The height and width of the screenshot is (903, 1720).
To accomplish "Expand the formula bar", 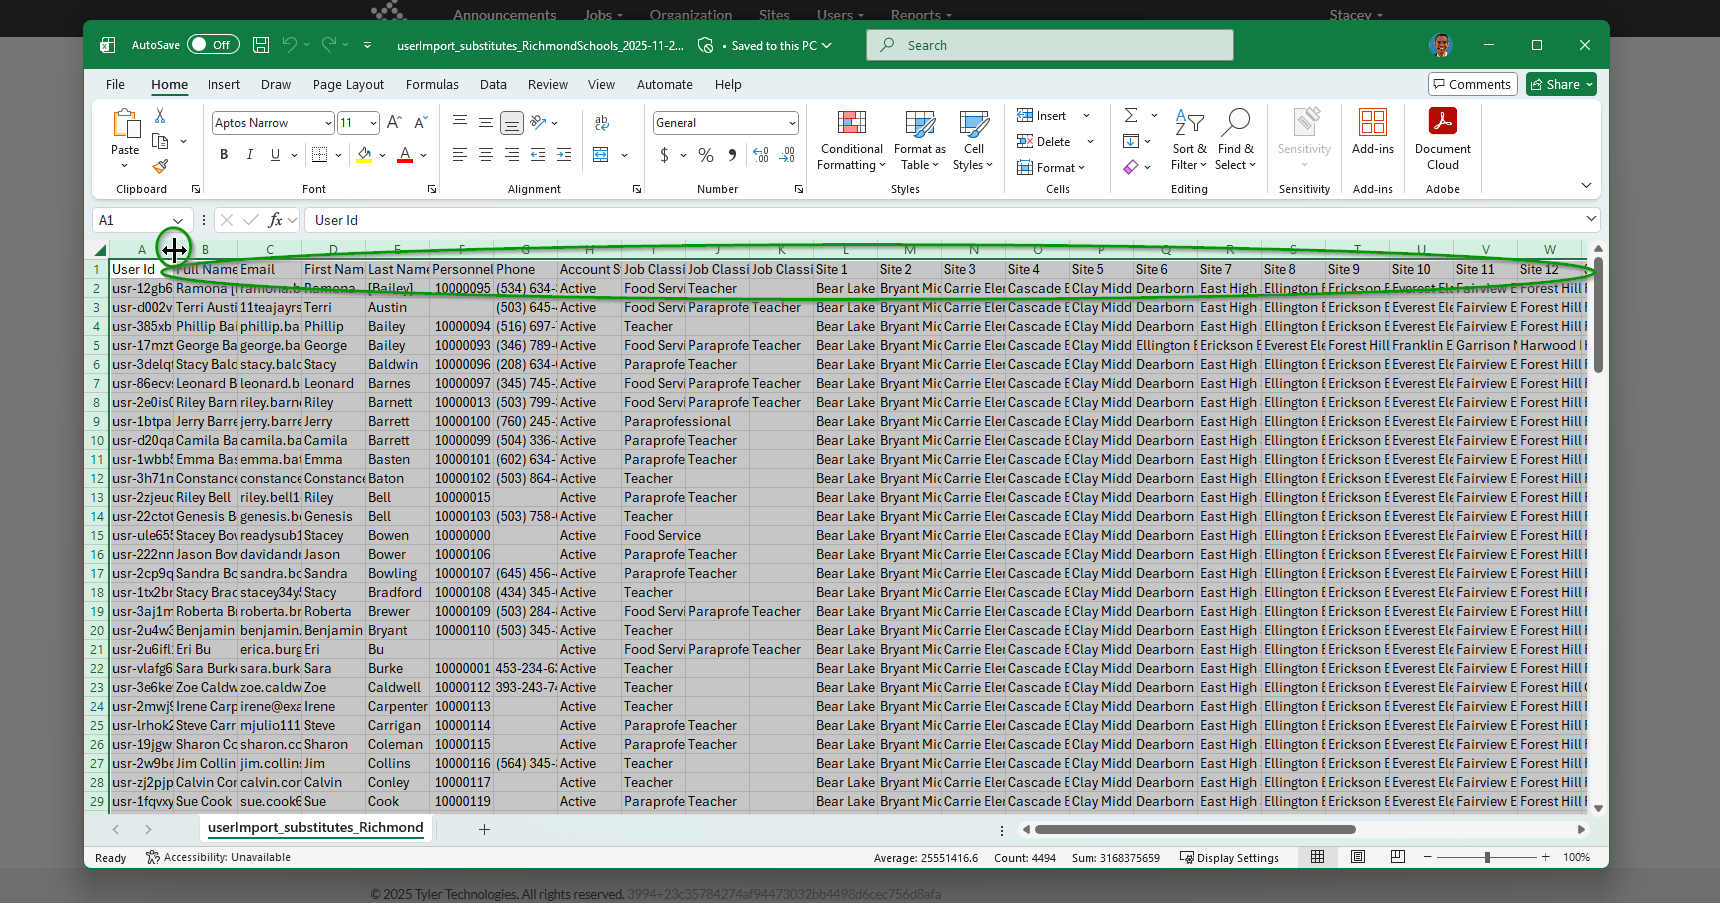I will click(1591, 219).
